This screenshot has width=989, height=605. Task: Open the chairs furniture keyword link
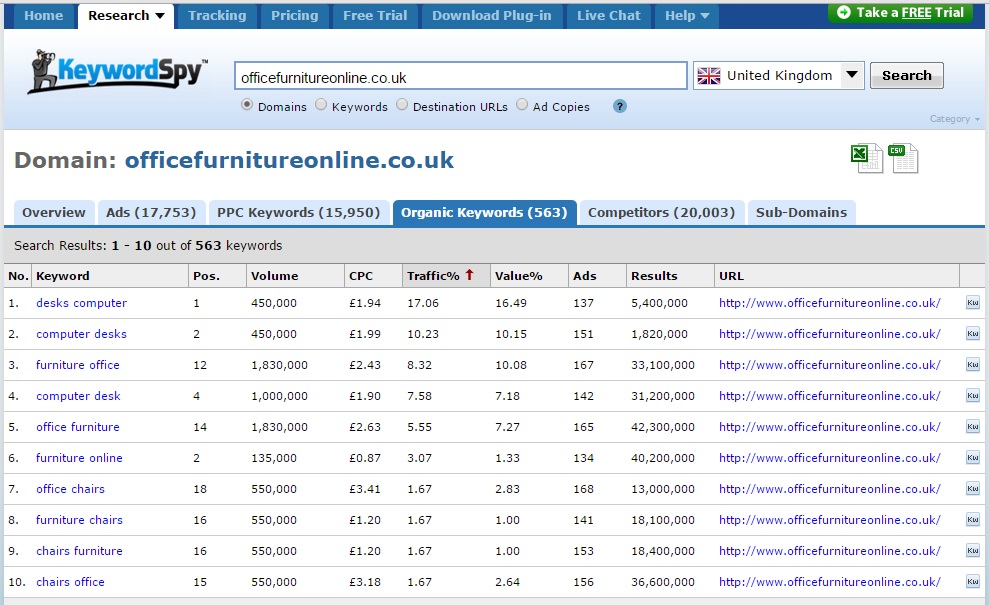pos(79,550)
